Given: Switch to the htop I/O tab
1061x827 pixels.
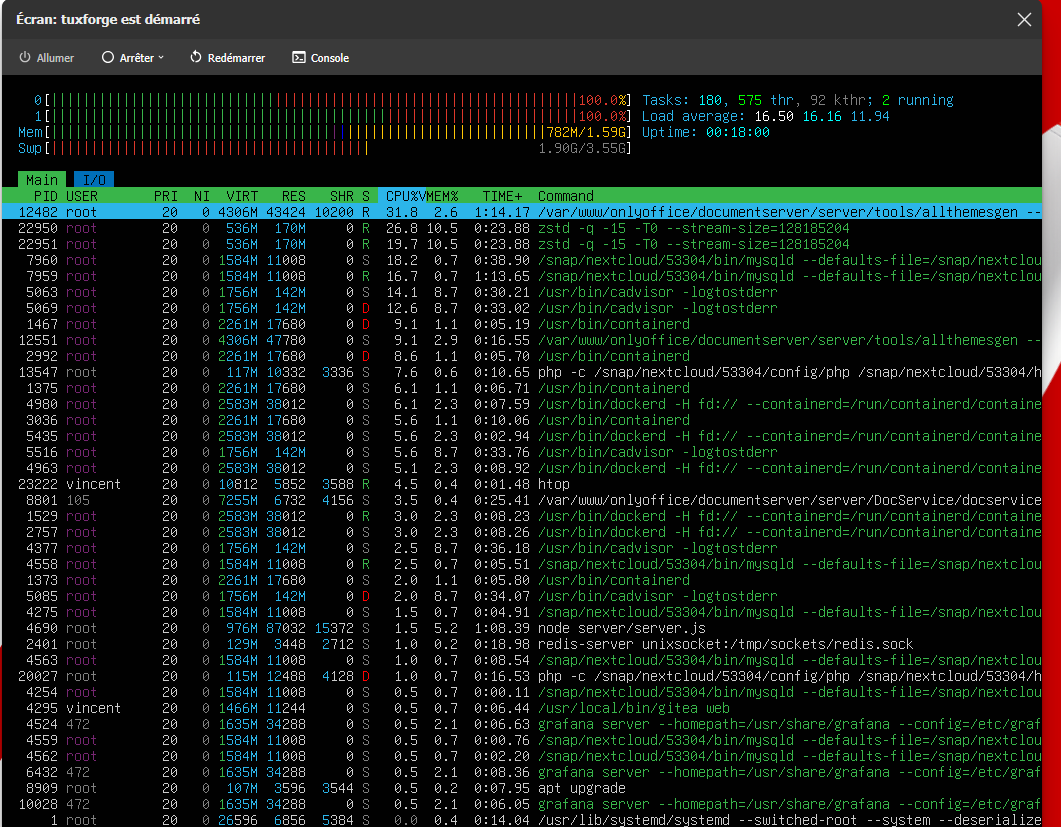Looking at the screenshot, I should (94, 180).
